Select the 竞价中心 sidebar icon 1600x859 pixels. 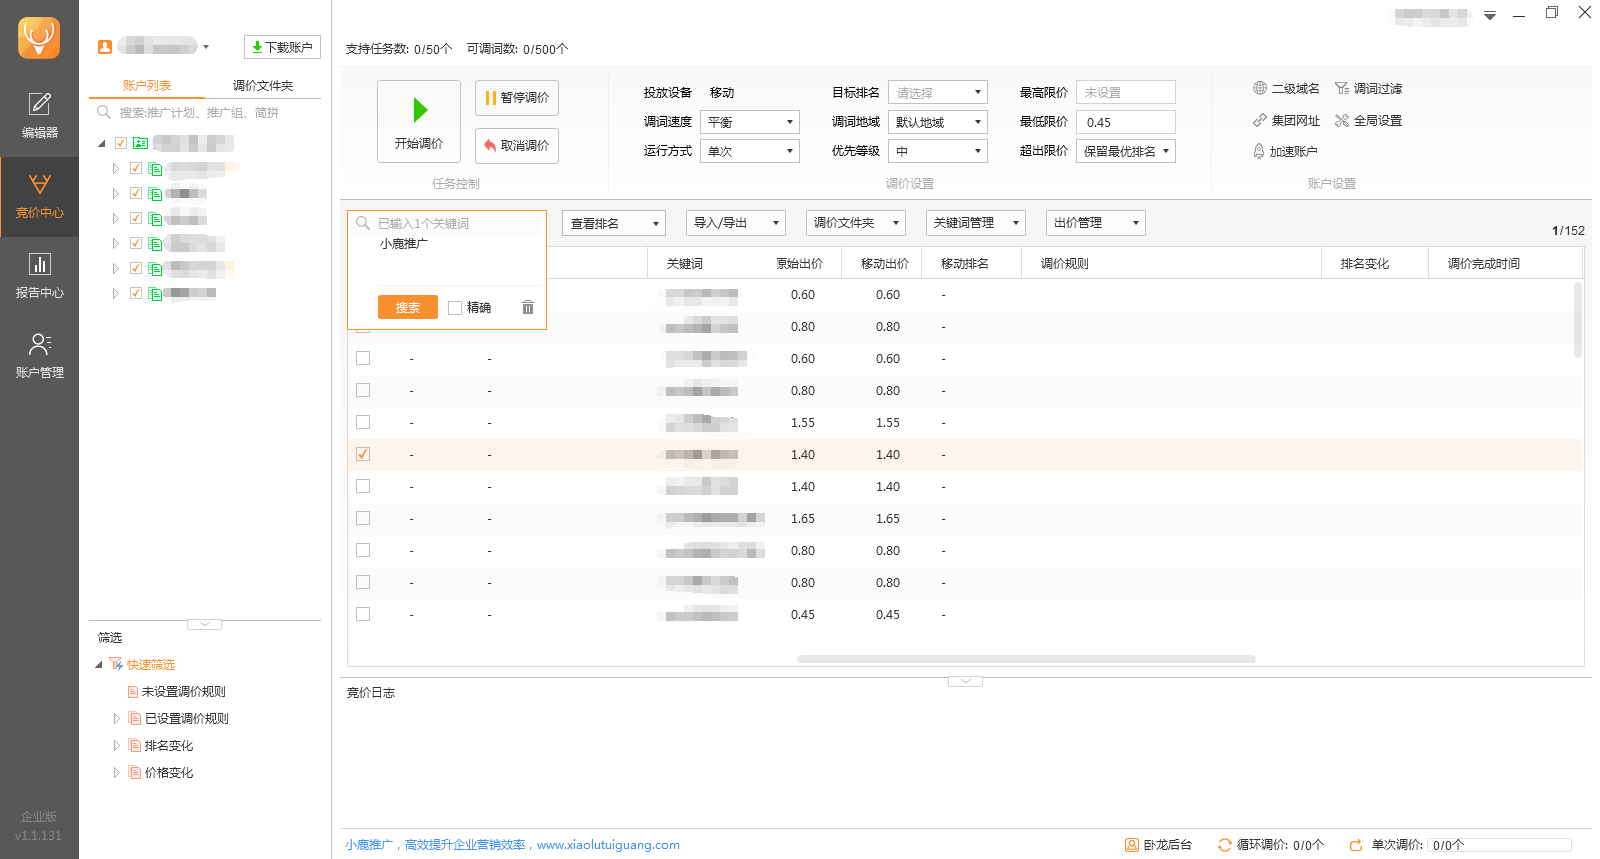coord(39,197)
